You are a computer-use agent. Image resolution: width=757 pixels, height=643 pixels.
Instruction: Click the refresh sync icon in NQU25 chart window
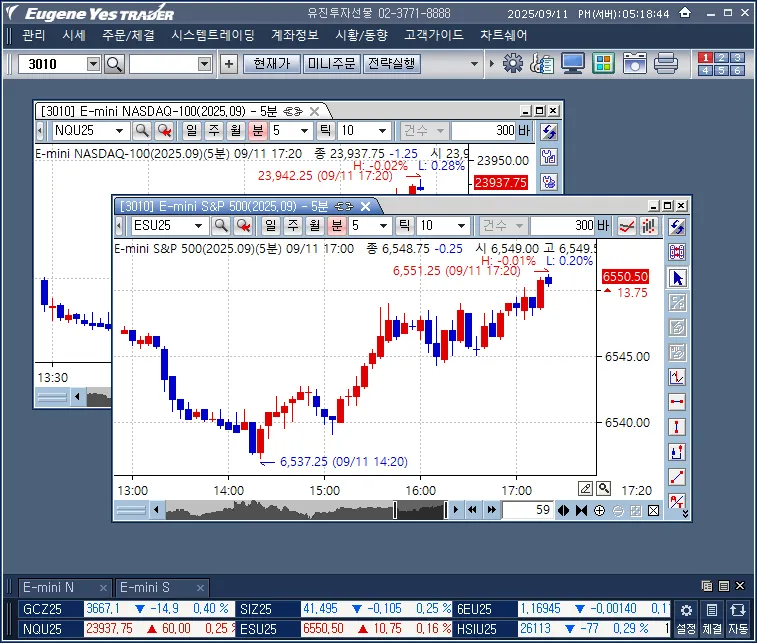549,131
